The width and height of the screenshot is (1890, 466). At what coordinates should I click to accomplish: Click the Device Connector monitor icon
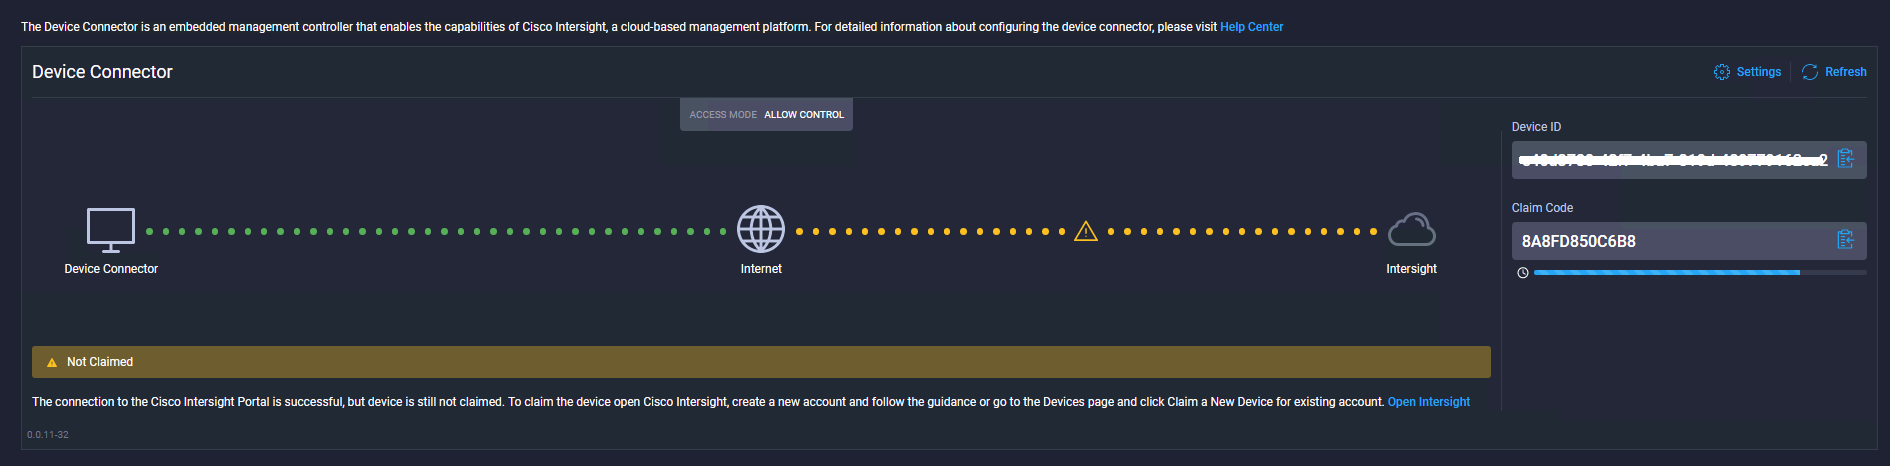click(111, 230)
